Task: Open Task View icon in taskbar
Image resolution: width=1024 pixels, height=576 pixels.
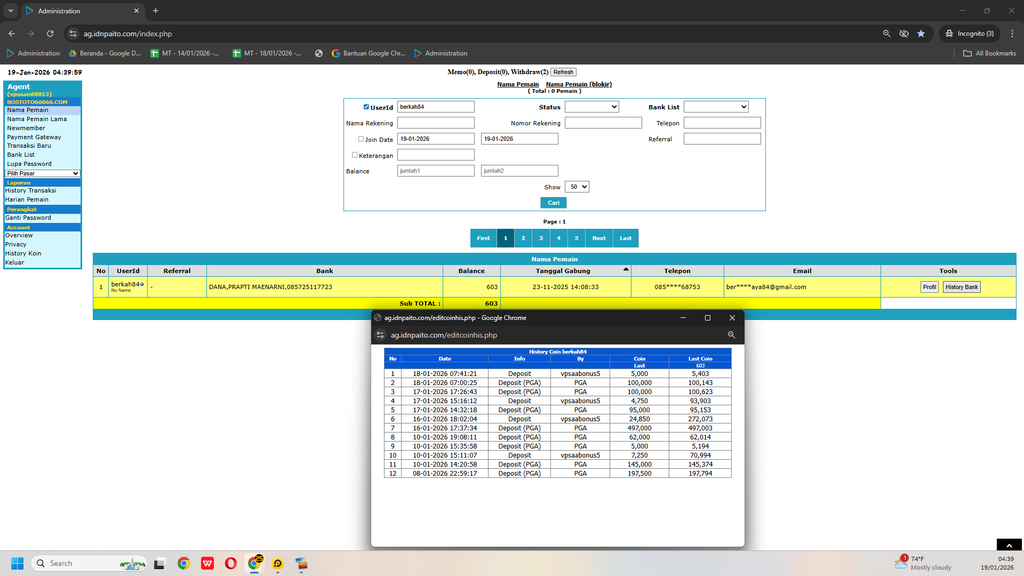Action: (159, 564)
